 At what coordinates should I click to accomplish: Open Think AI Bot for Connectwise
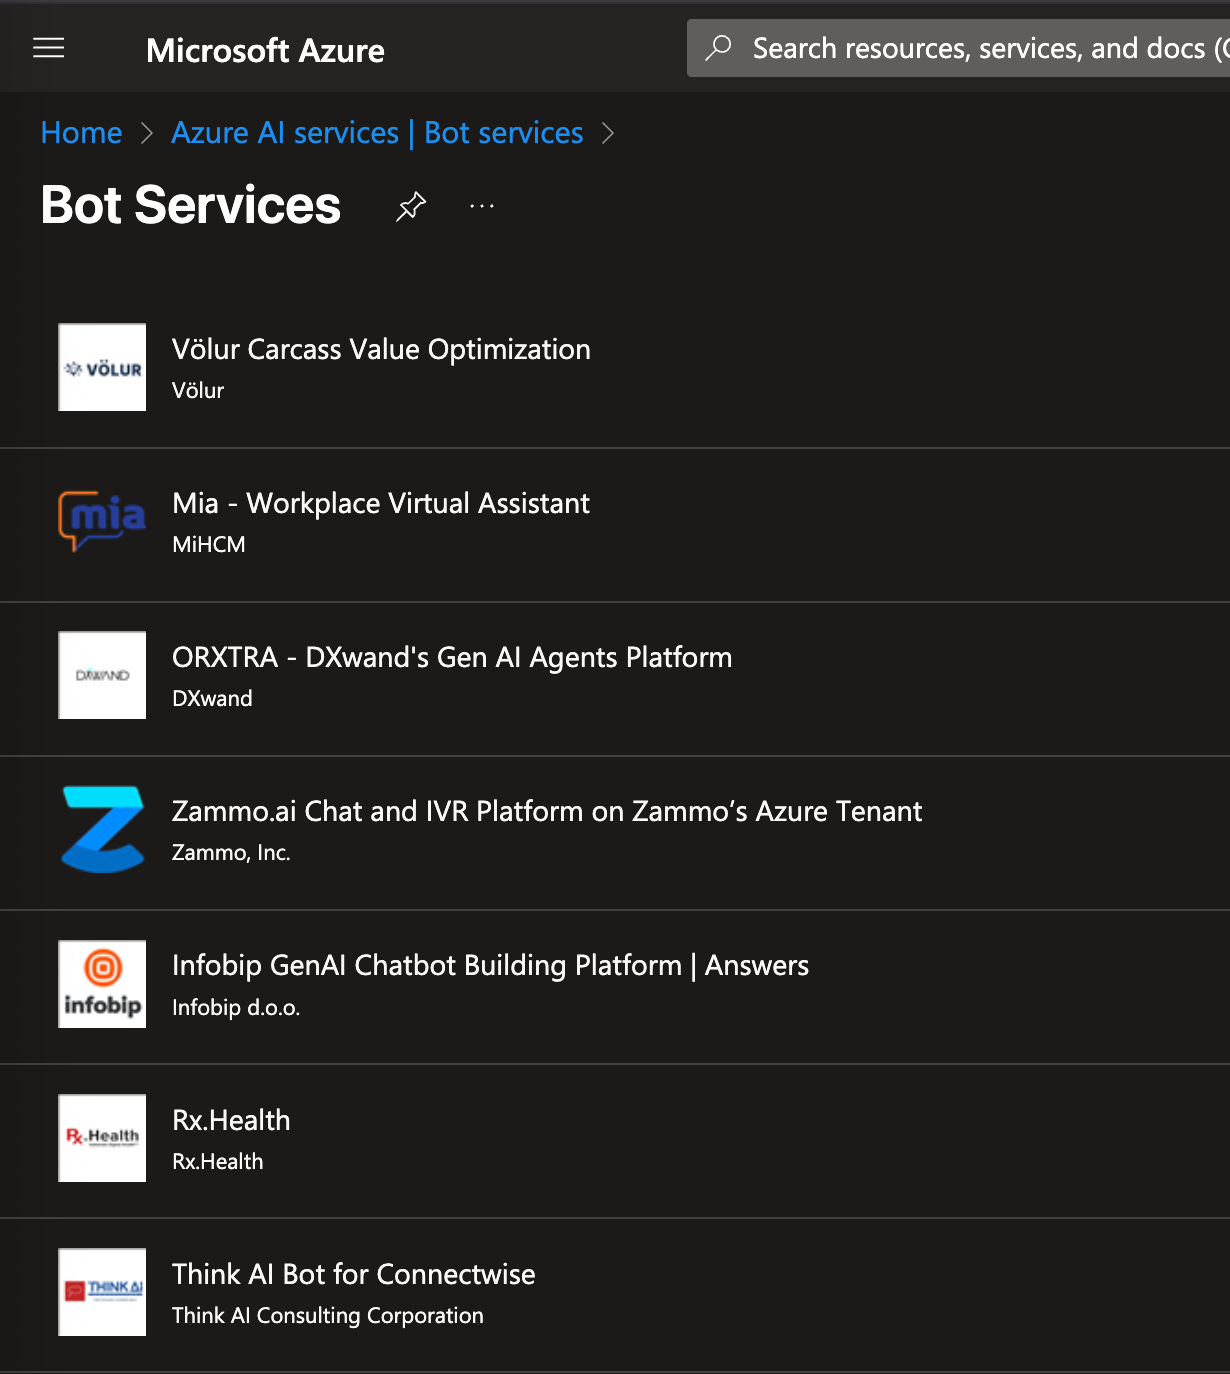(354, 1274)
